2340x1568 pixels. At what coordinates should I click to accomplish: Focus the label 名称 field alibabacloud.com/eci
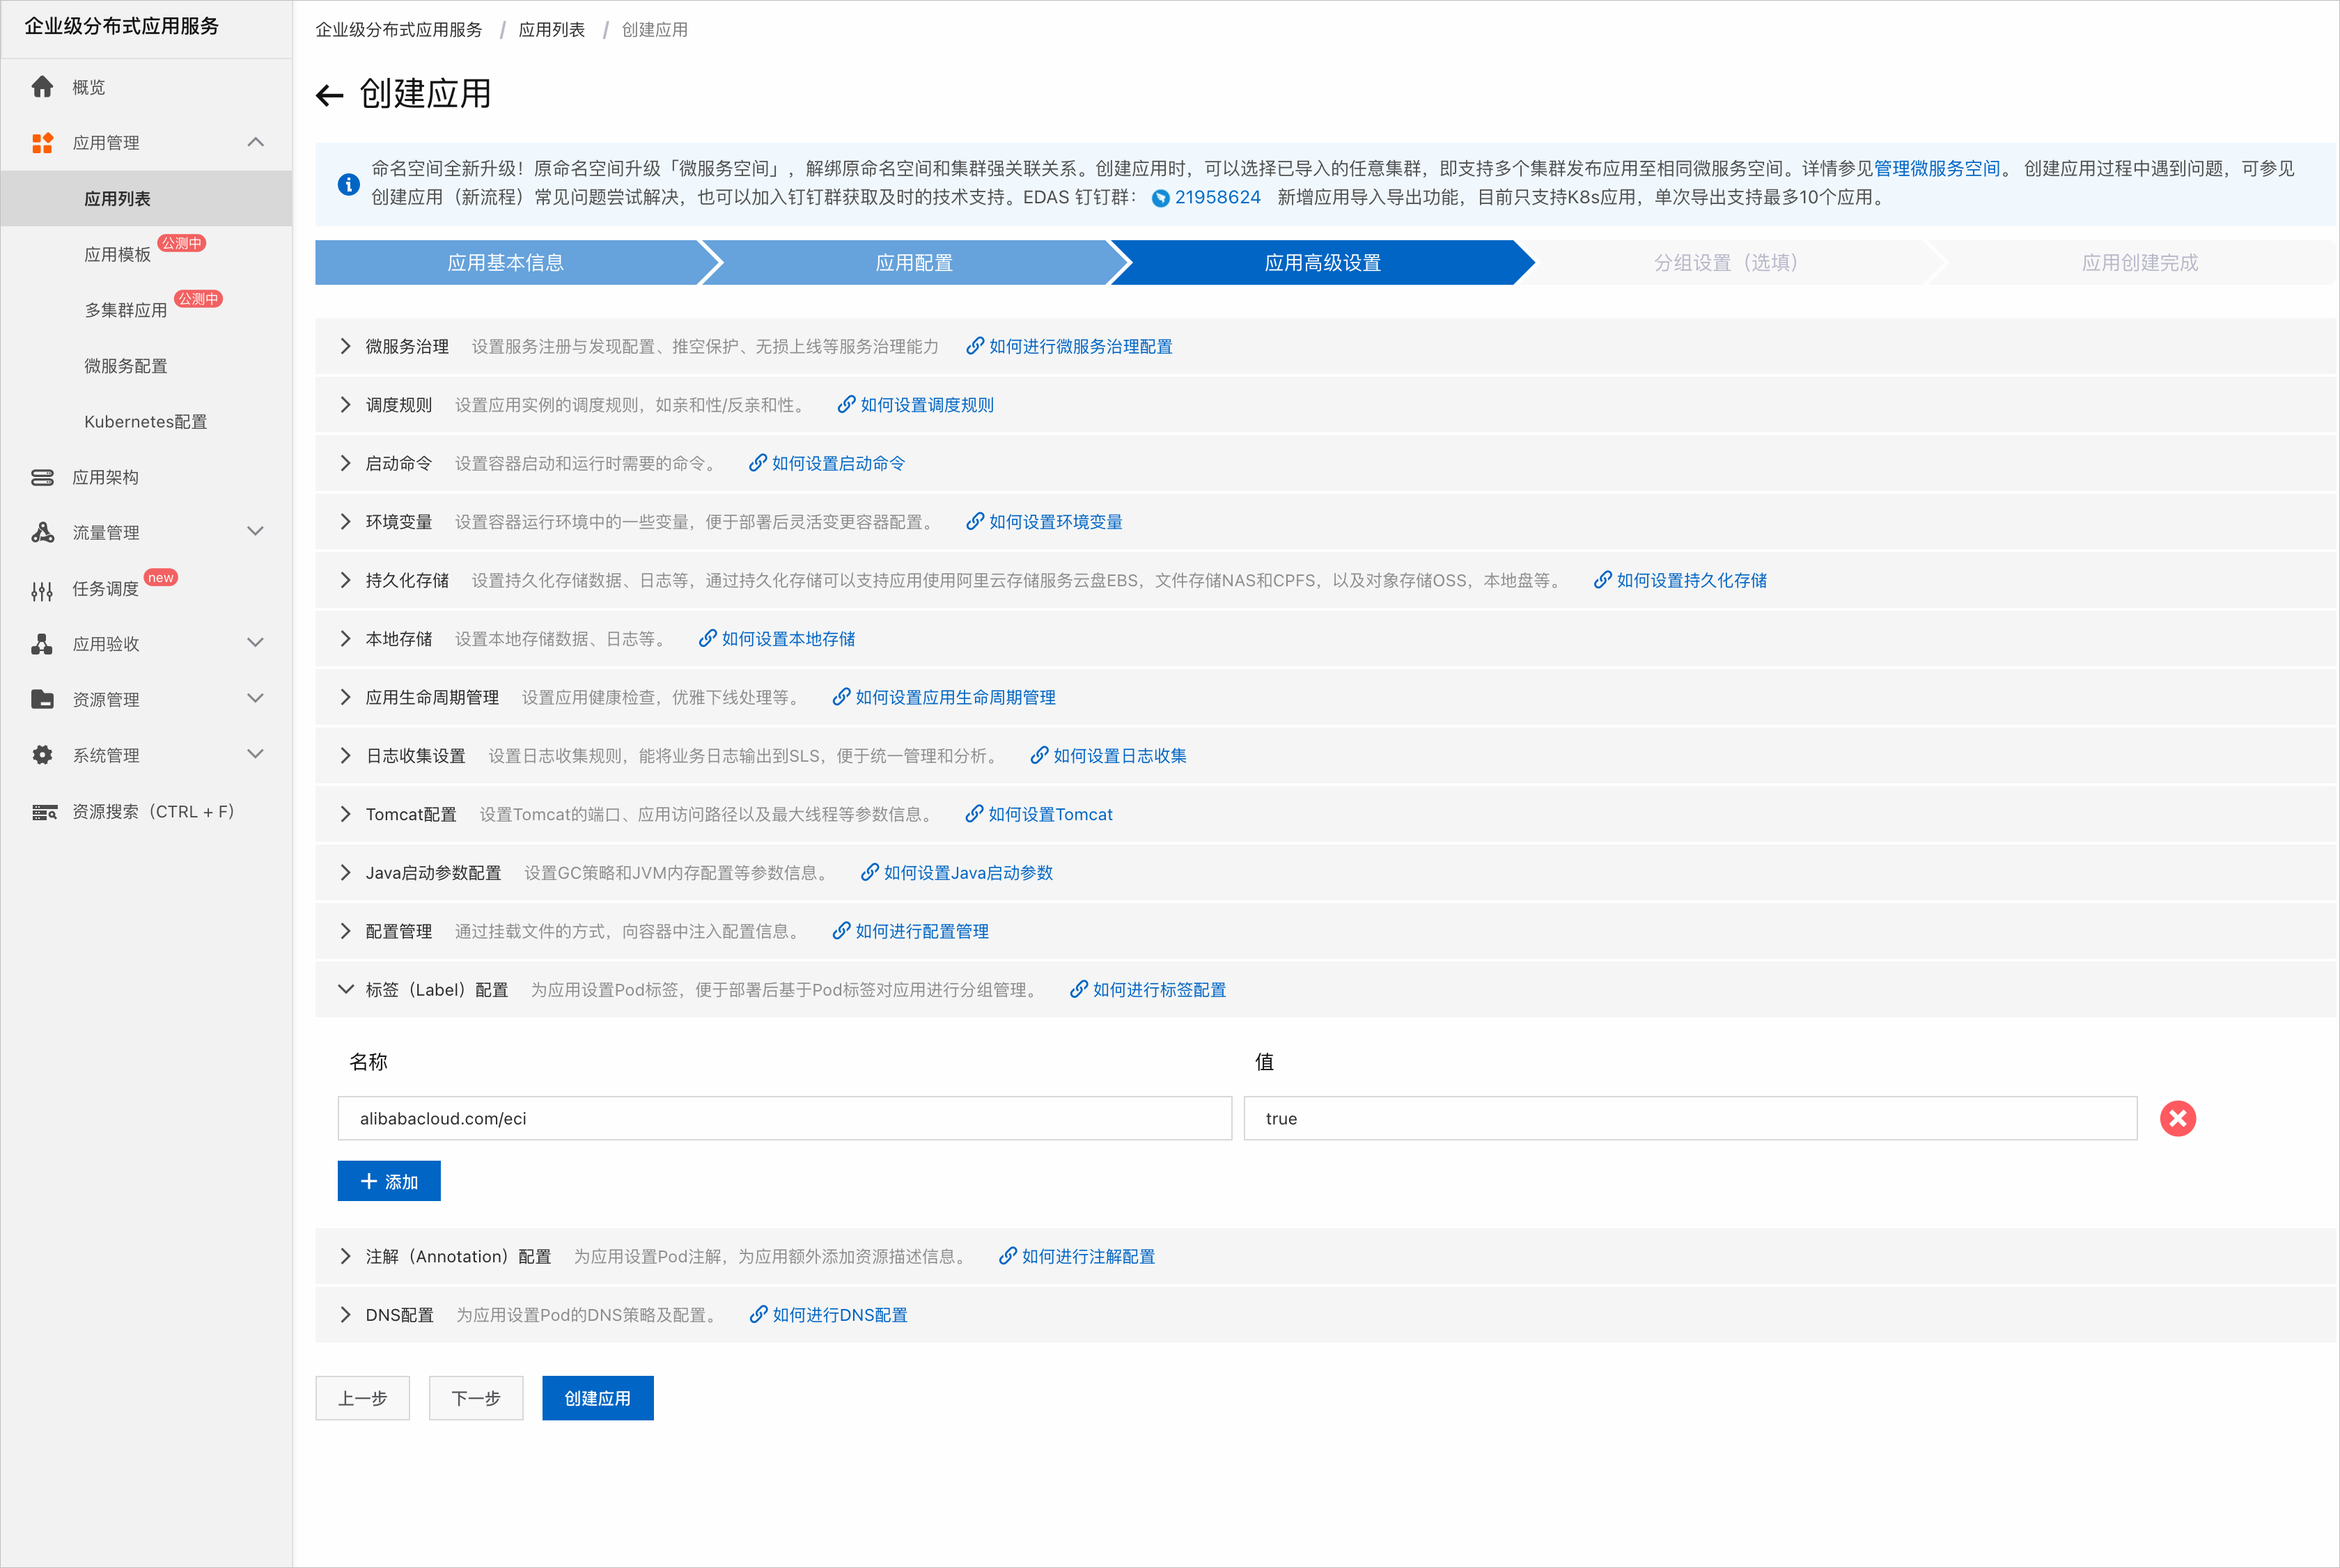[785, 1118]
